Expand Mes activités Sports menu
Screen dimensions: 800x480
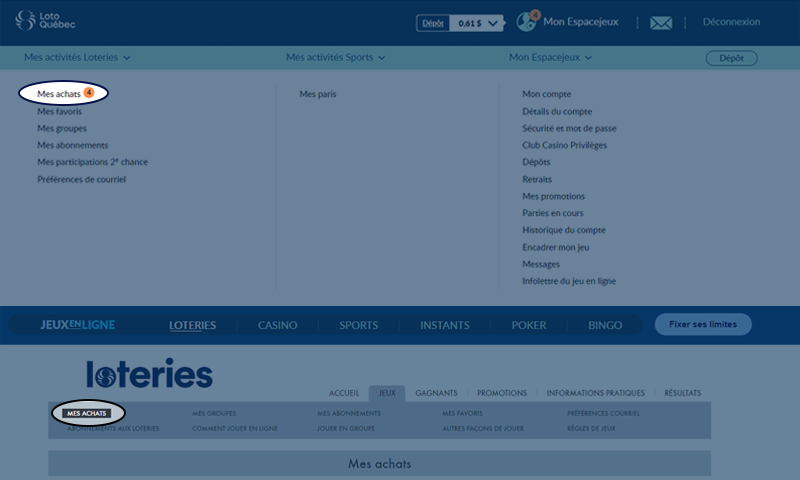pyautogui.click(x=335, y=58)
